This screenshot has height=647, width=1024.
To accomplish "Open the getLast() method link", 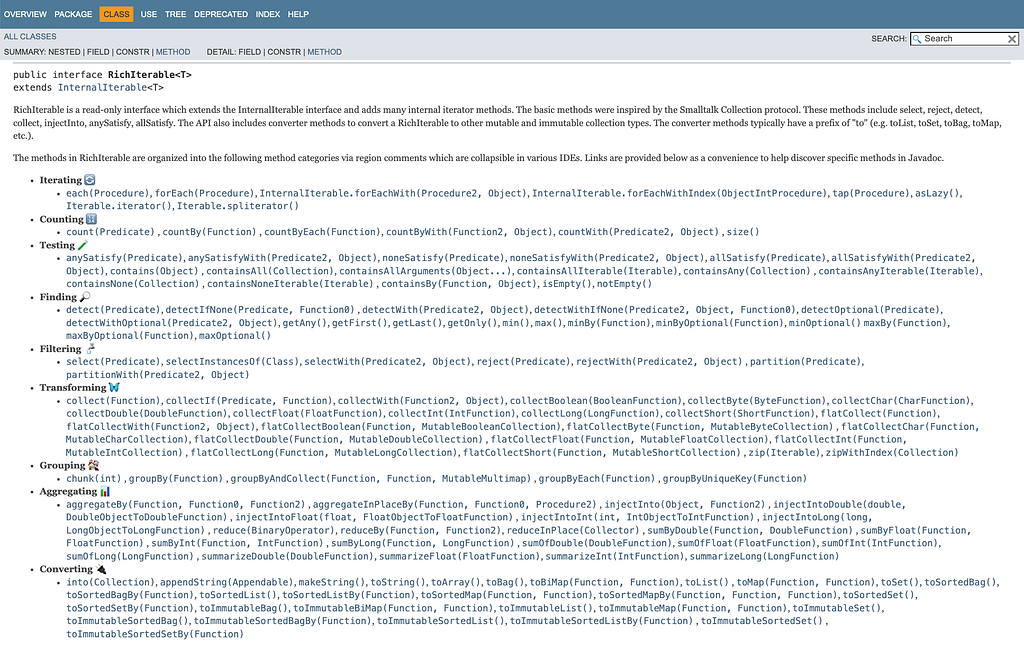I will [x=417, y=323].
